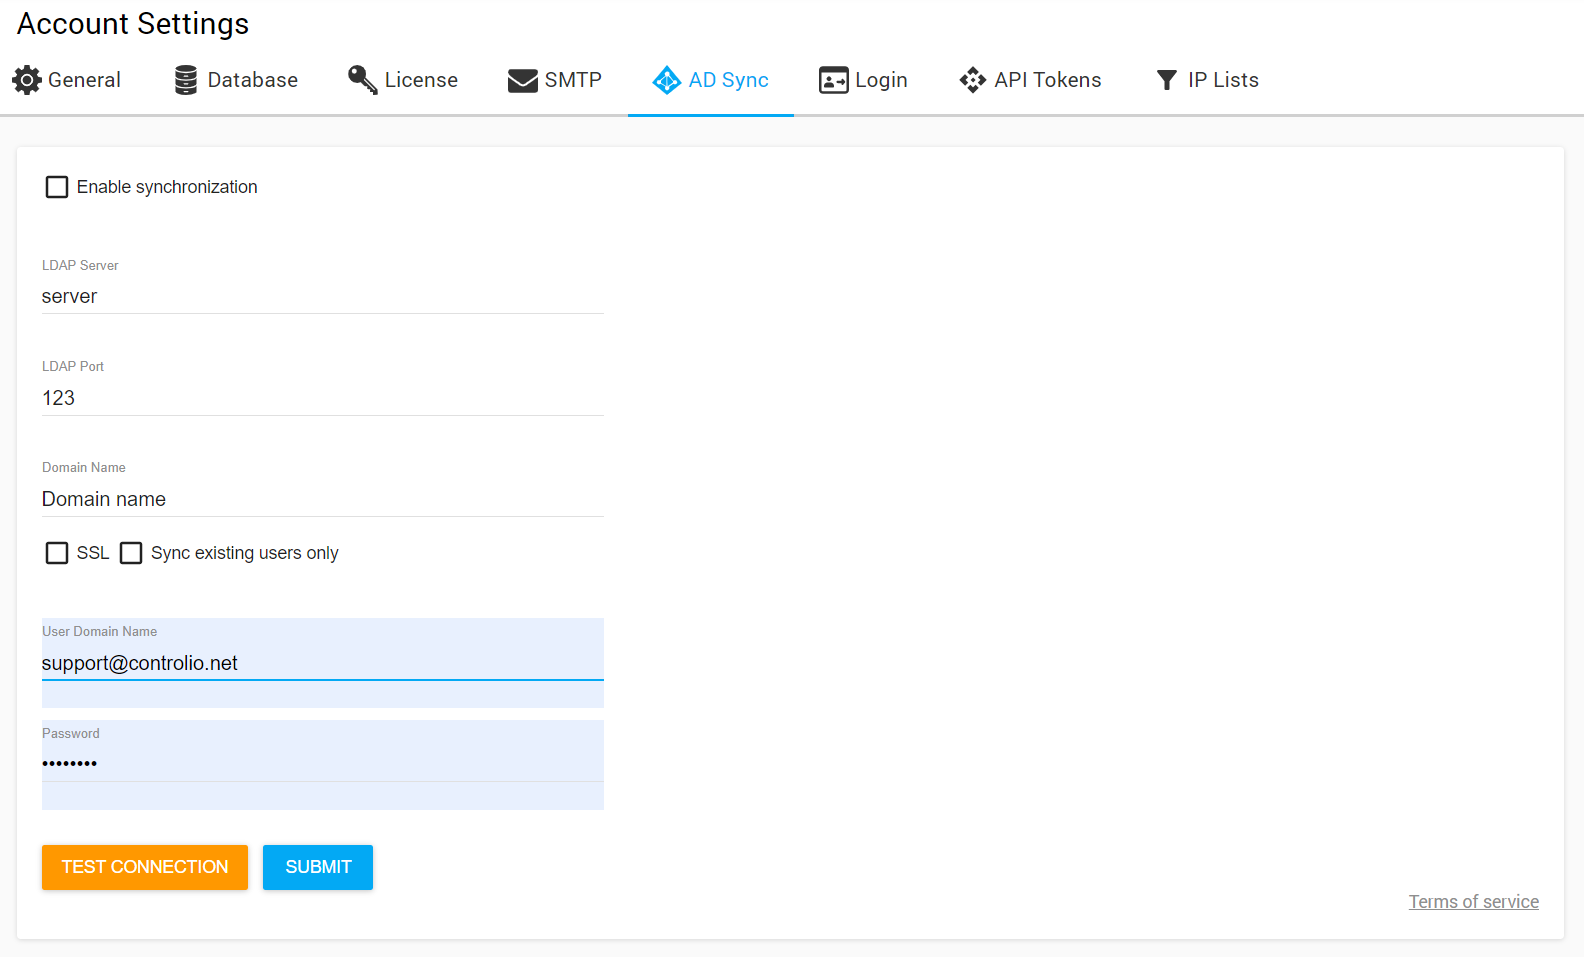Select the Domain Name input

[322, 499]
